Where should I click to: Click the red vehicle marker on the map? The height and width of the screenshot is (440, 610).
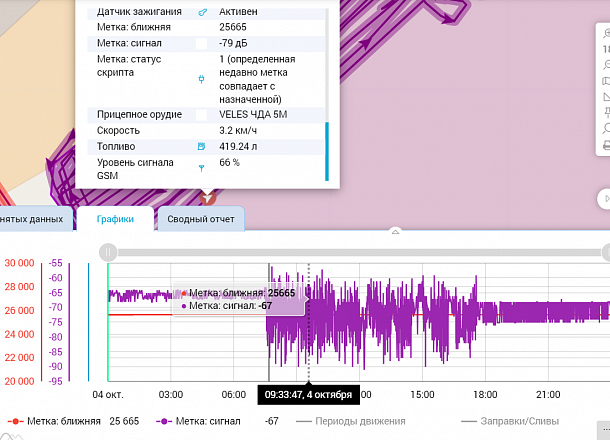(x=207, y=196)
